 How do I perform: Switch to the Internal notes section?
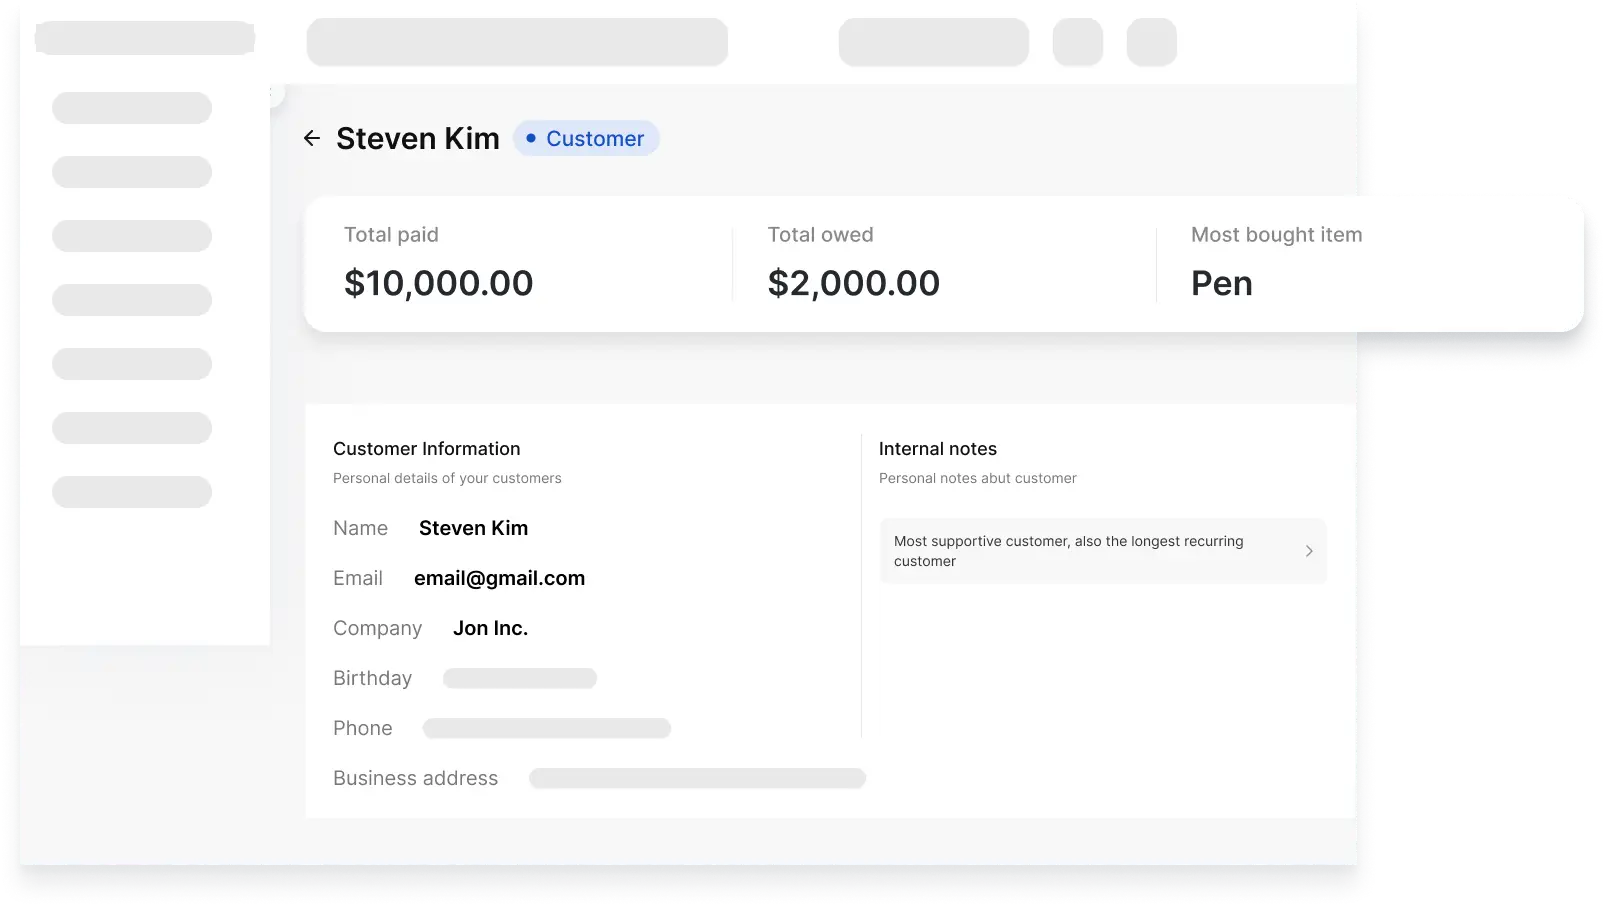(x=937, y=448)
